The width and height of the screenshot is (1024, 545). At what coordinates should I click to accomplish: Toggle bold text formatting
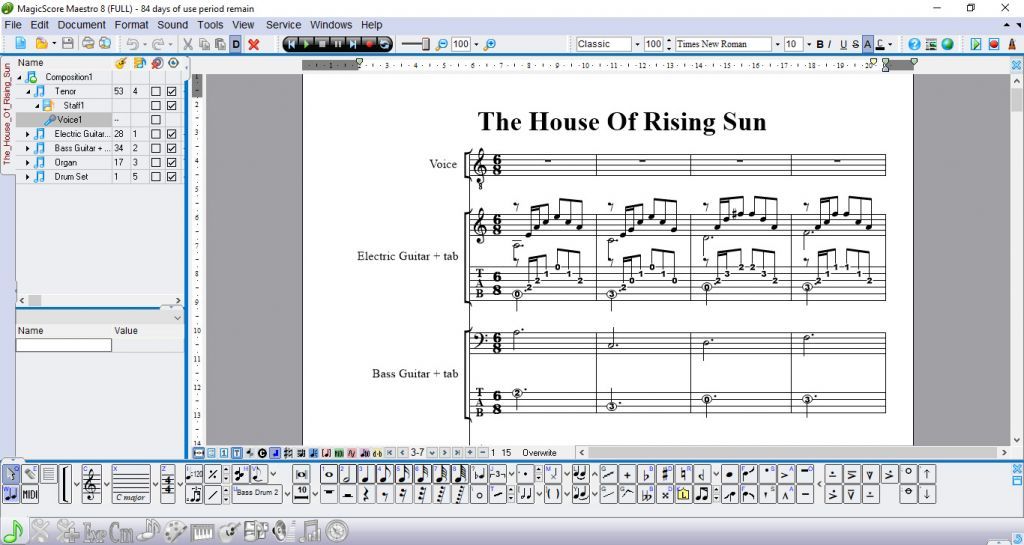pyautogui.click(x=820, y=44)
